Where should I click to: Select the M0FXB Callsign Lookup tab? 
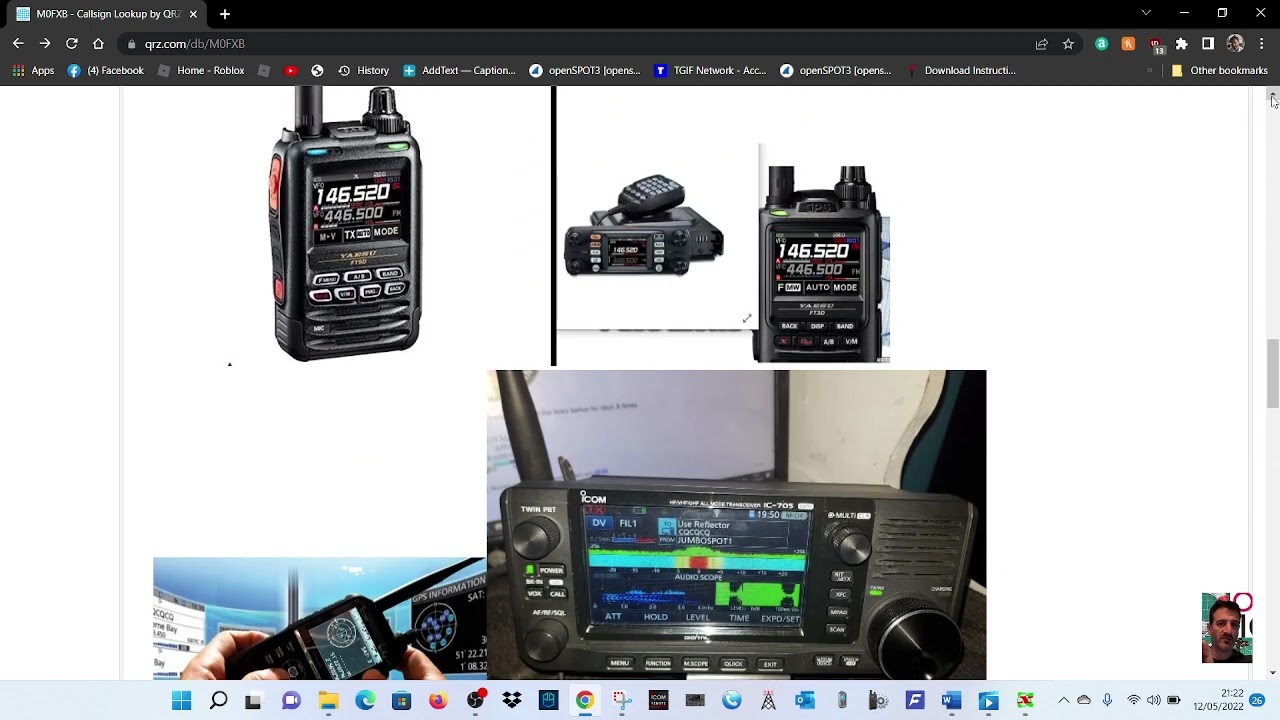coord(106,14)
